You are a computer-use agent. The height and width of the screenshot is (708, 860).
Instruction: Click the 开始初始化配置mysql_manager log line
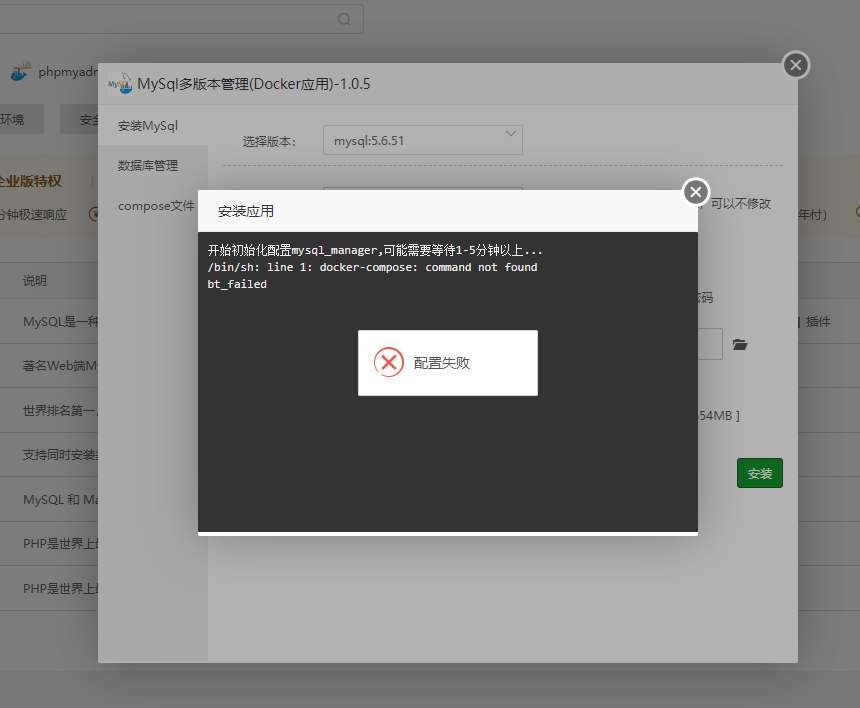(x=375, y=250)
